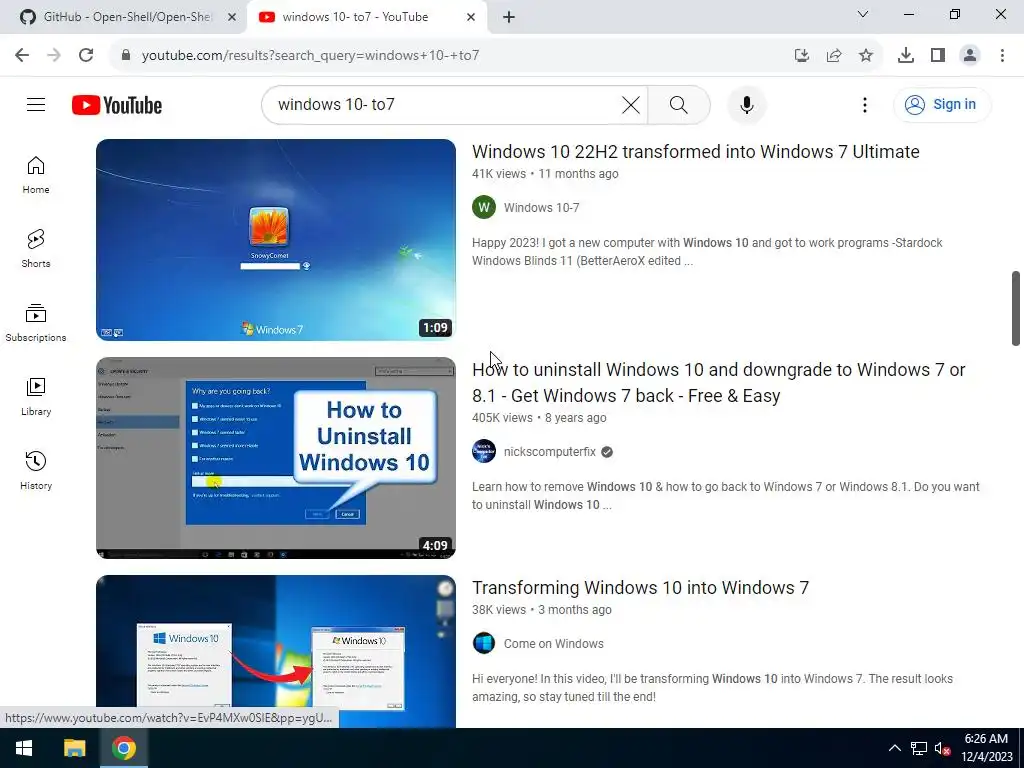Open the How to Uninstall Windows 10 thumbnail
The width and height of the screenshot is (1024, 768).
[x=276, y=458]
